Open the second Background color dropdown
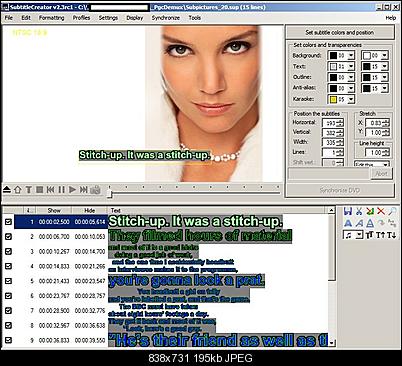 pos(385,55)
